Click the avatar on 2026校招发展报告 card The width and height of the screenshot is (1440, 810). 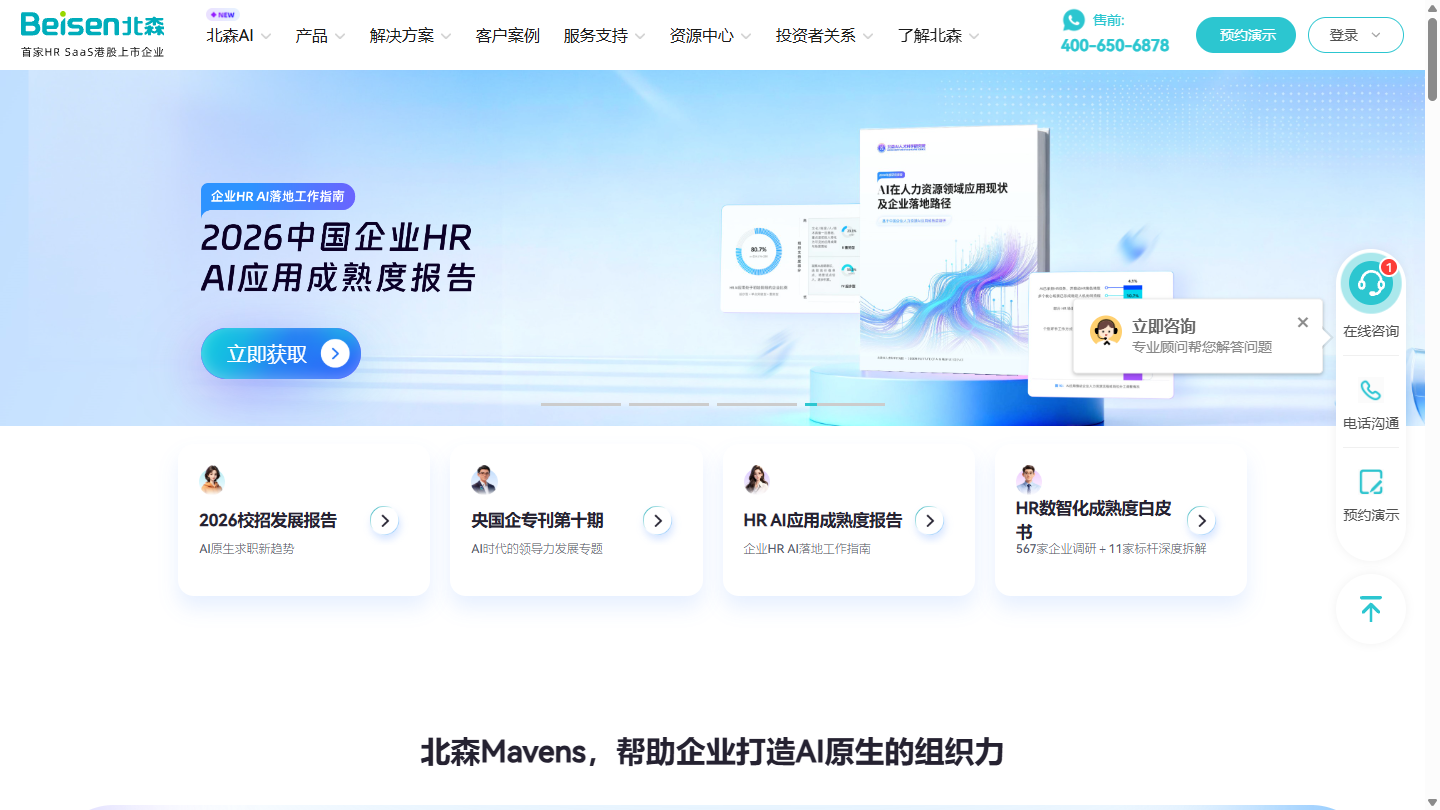[212, 480]
